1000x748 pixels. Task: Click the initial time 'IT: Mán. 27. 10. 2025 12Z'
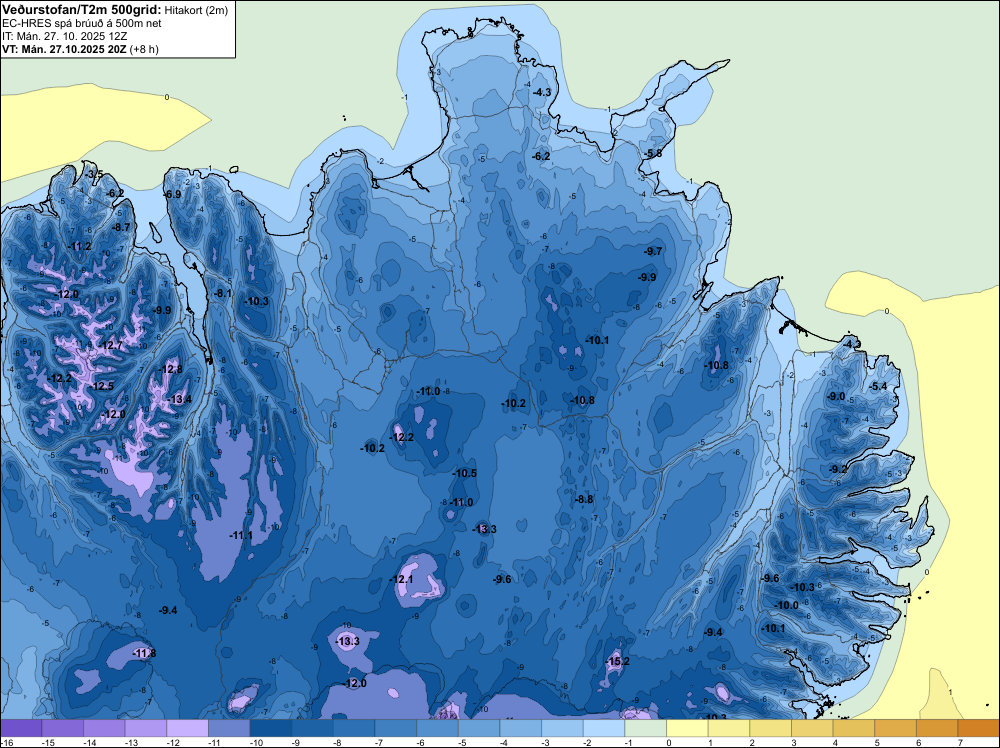(64, 36)
